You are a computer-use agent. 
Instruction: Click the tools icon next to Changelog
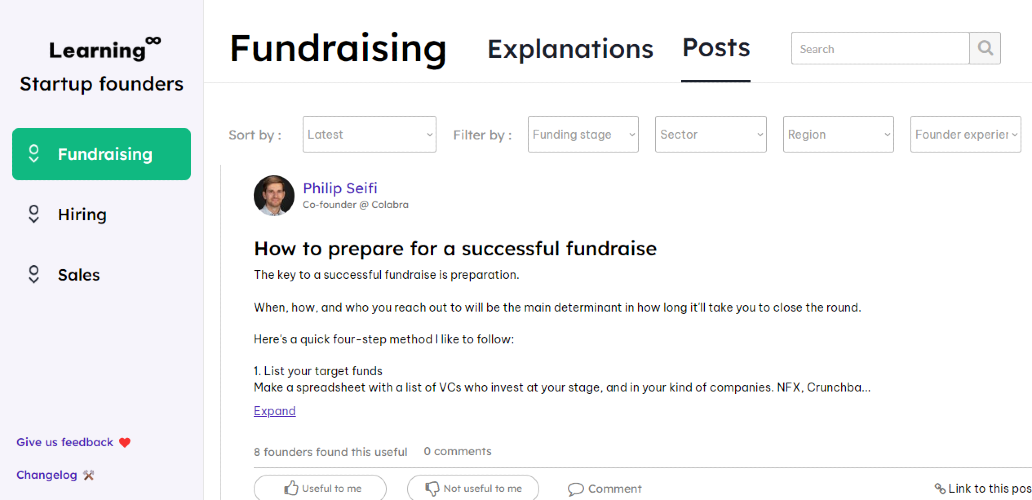tap(89, 475)
